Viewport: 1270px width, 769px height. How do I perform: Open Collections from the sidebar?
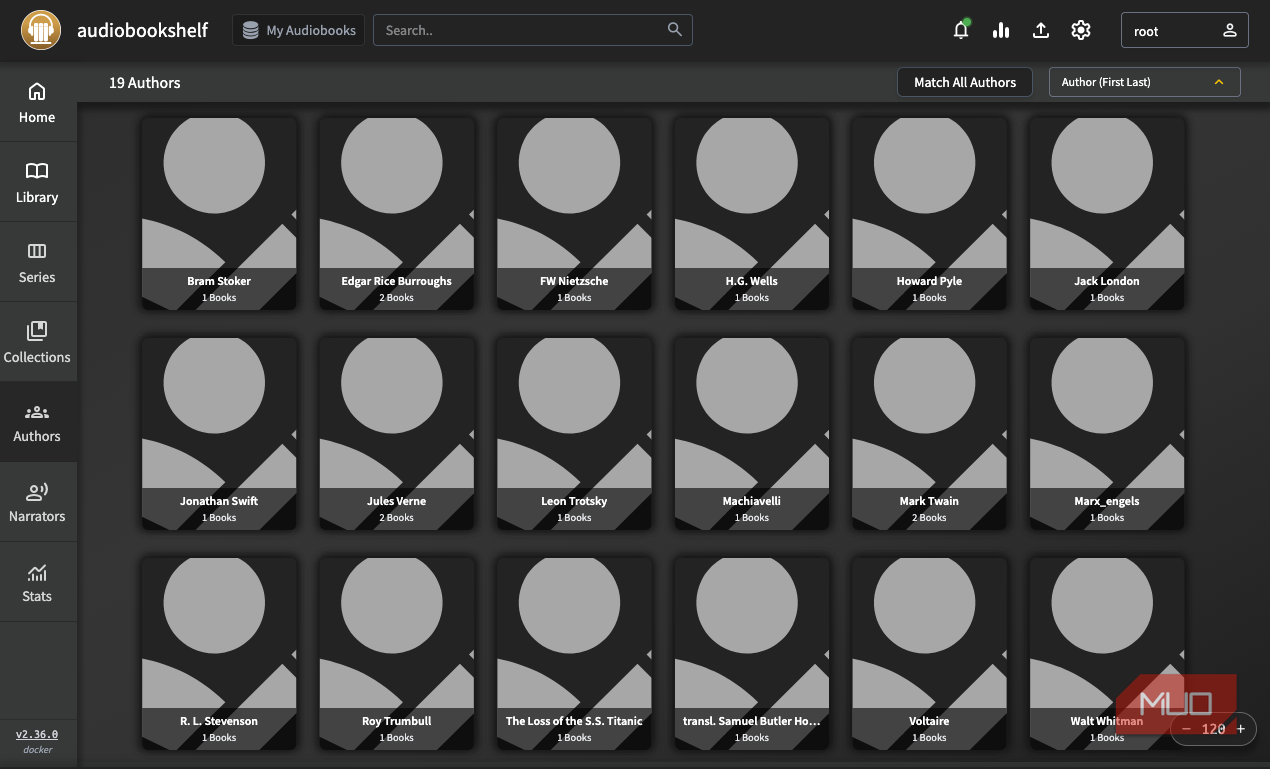coord(37,342)
